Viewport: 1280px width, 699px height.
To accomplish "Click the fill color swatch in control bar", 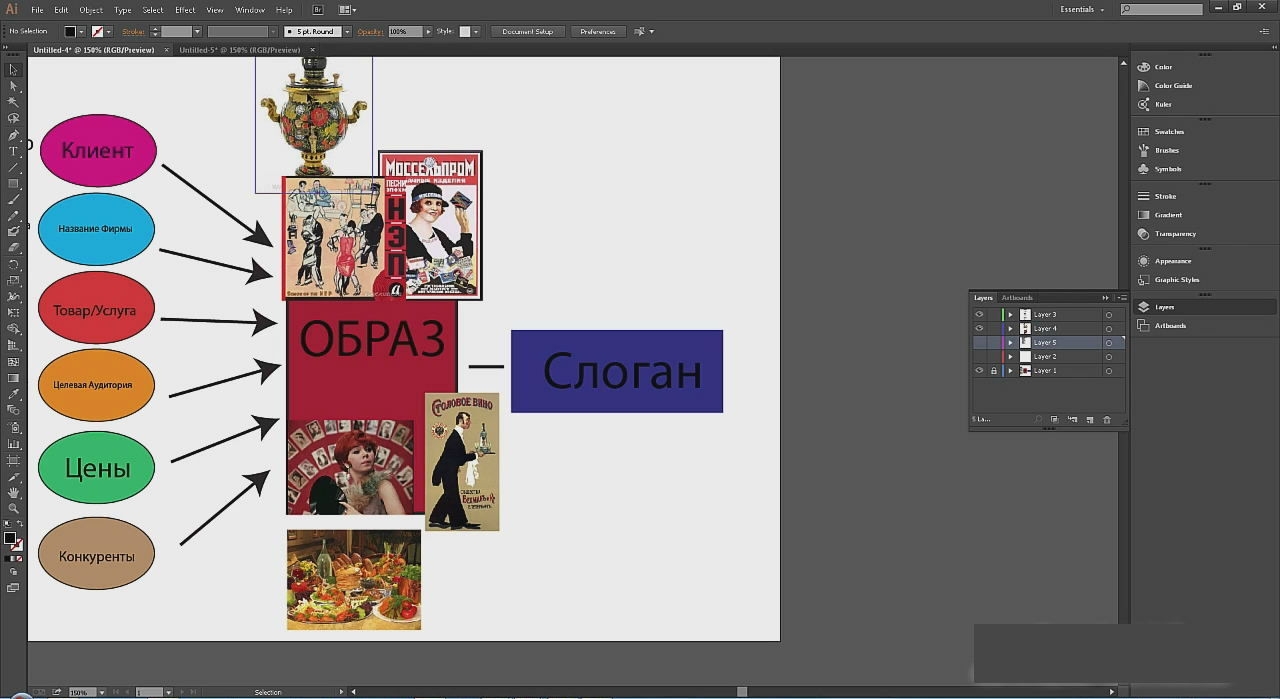I will [71, 32].
